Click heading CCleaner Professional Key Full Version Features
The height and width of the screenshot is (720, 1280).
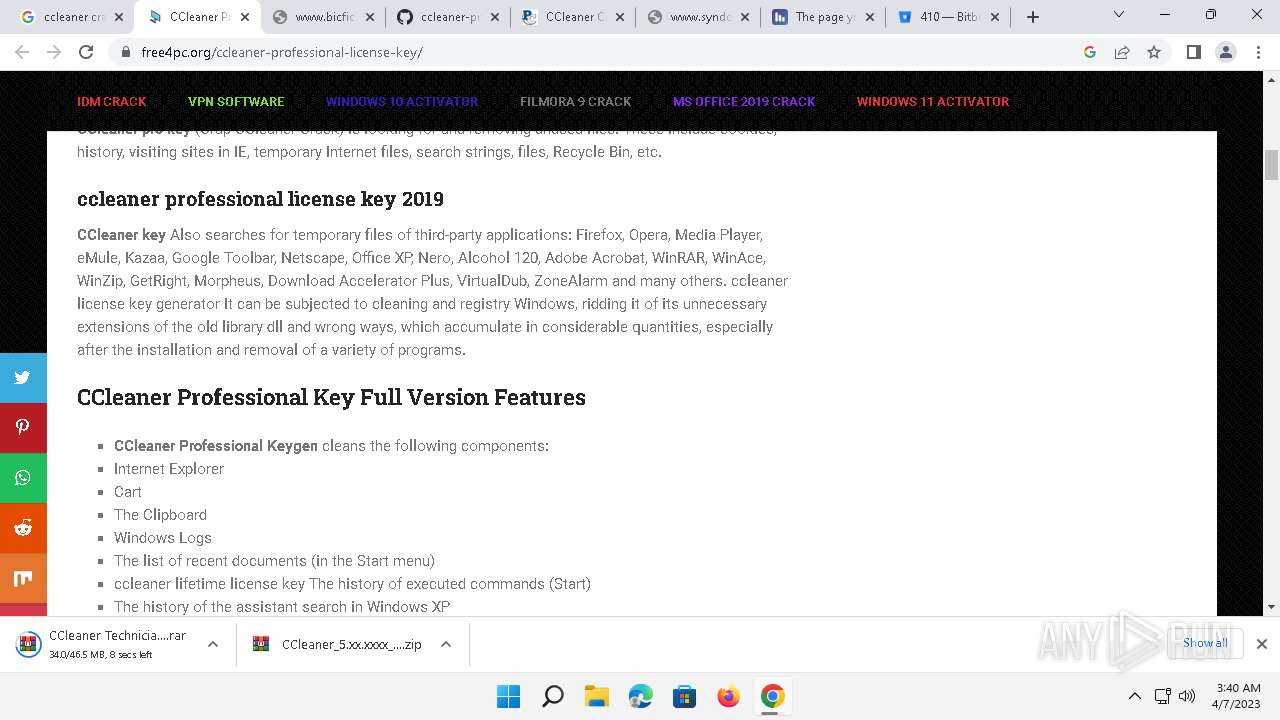tap(331, 397)
